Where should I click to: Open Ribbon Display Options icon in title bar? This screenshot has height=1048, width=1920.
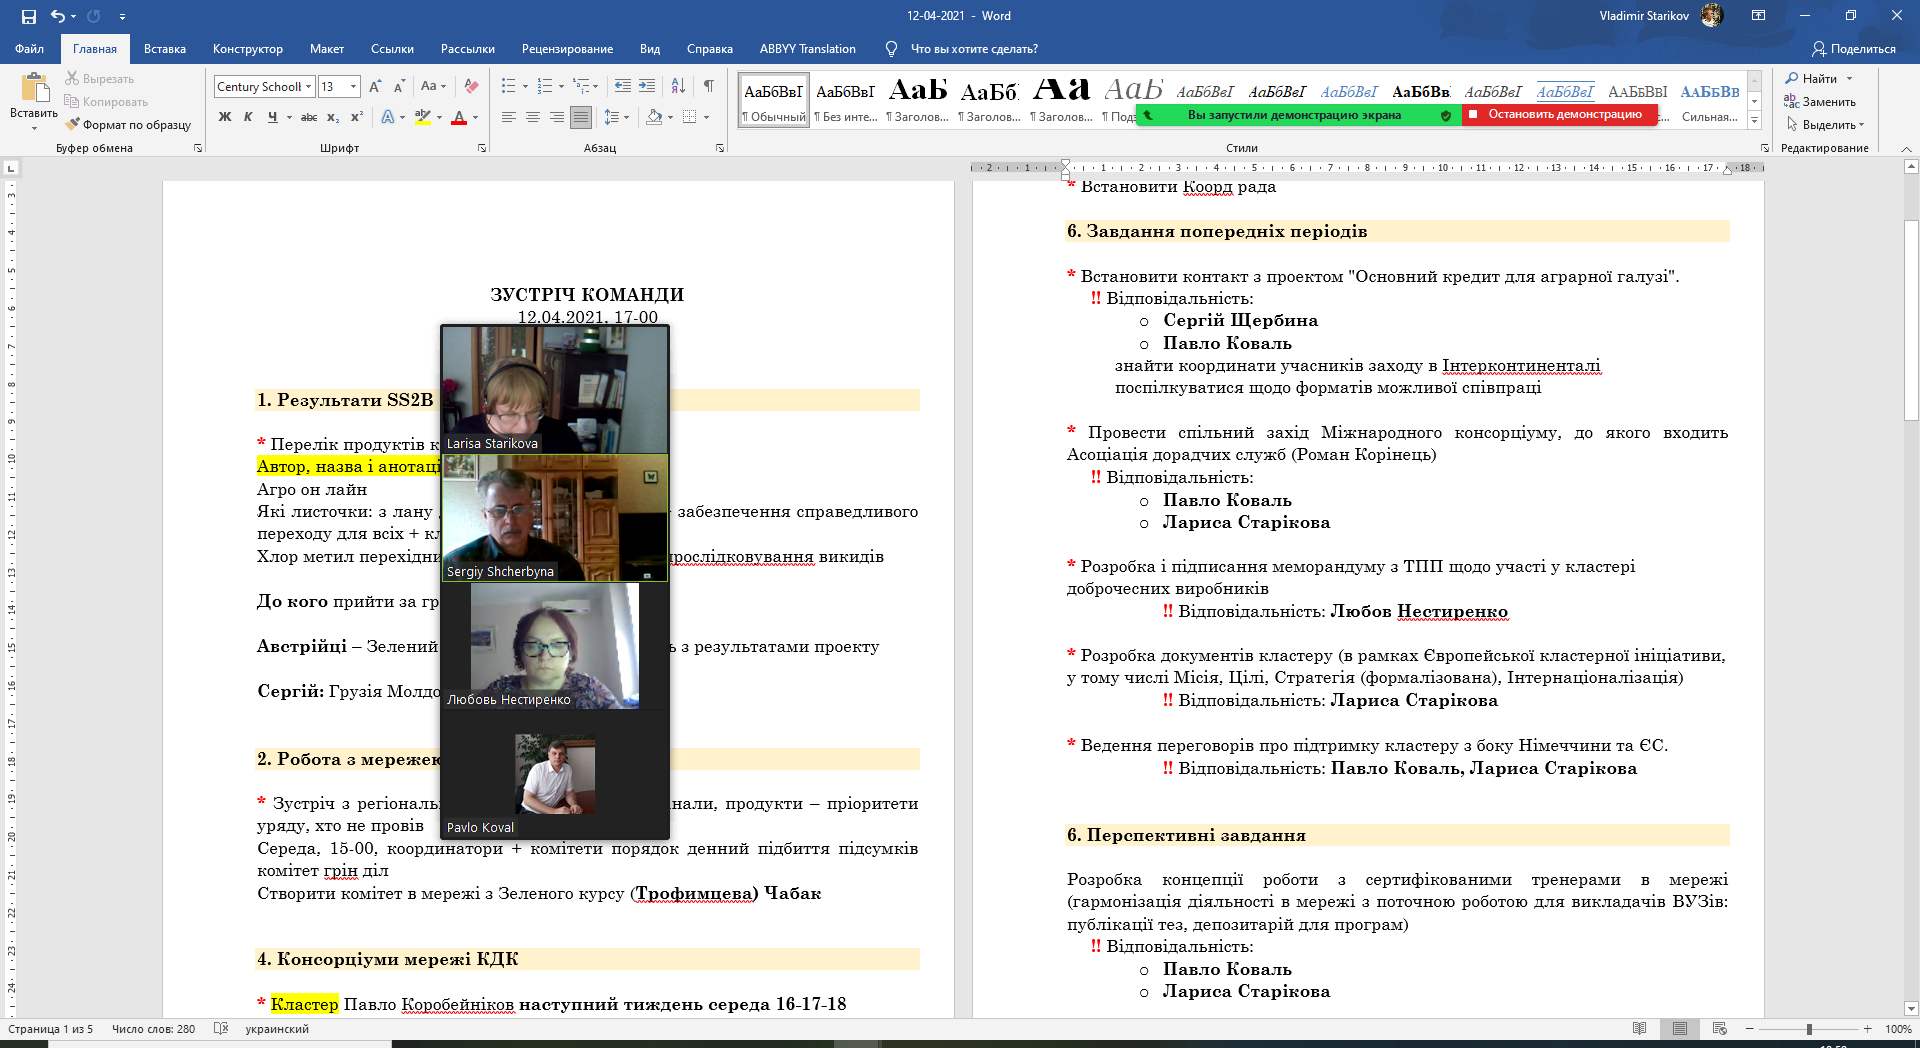point(1758,16)
